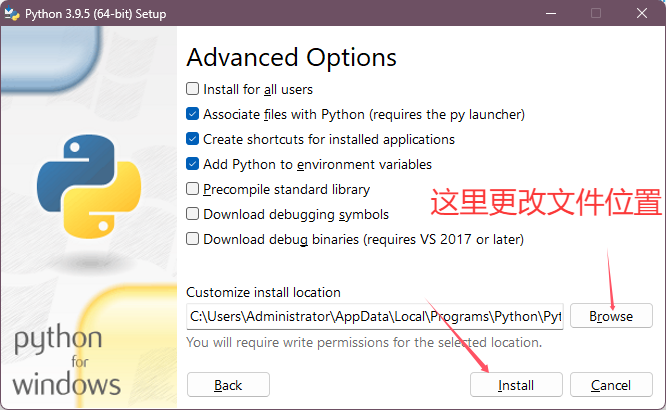
Task: Click the install location path field
Action: (x=375, y=316)
